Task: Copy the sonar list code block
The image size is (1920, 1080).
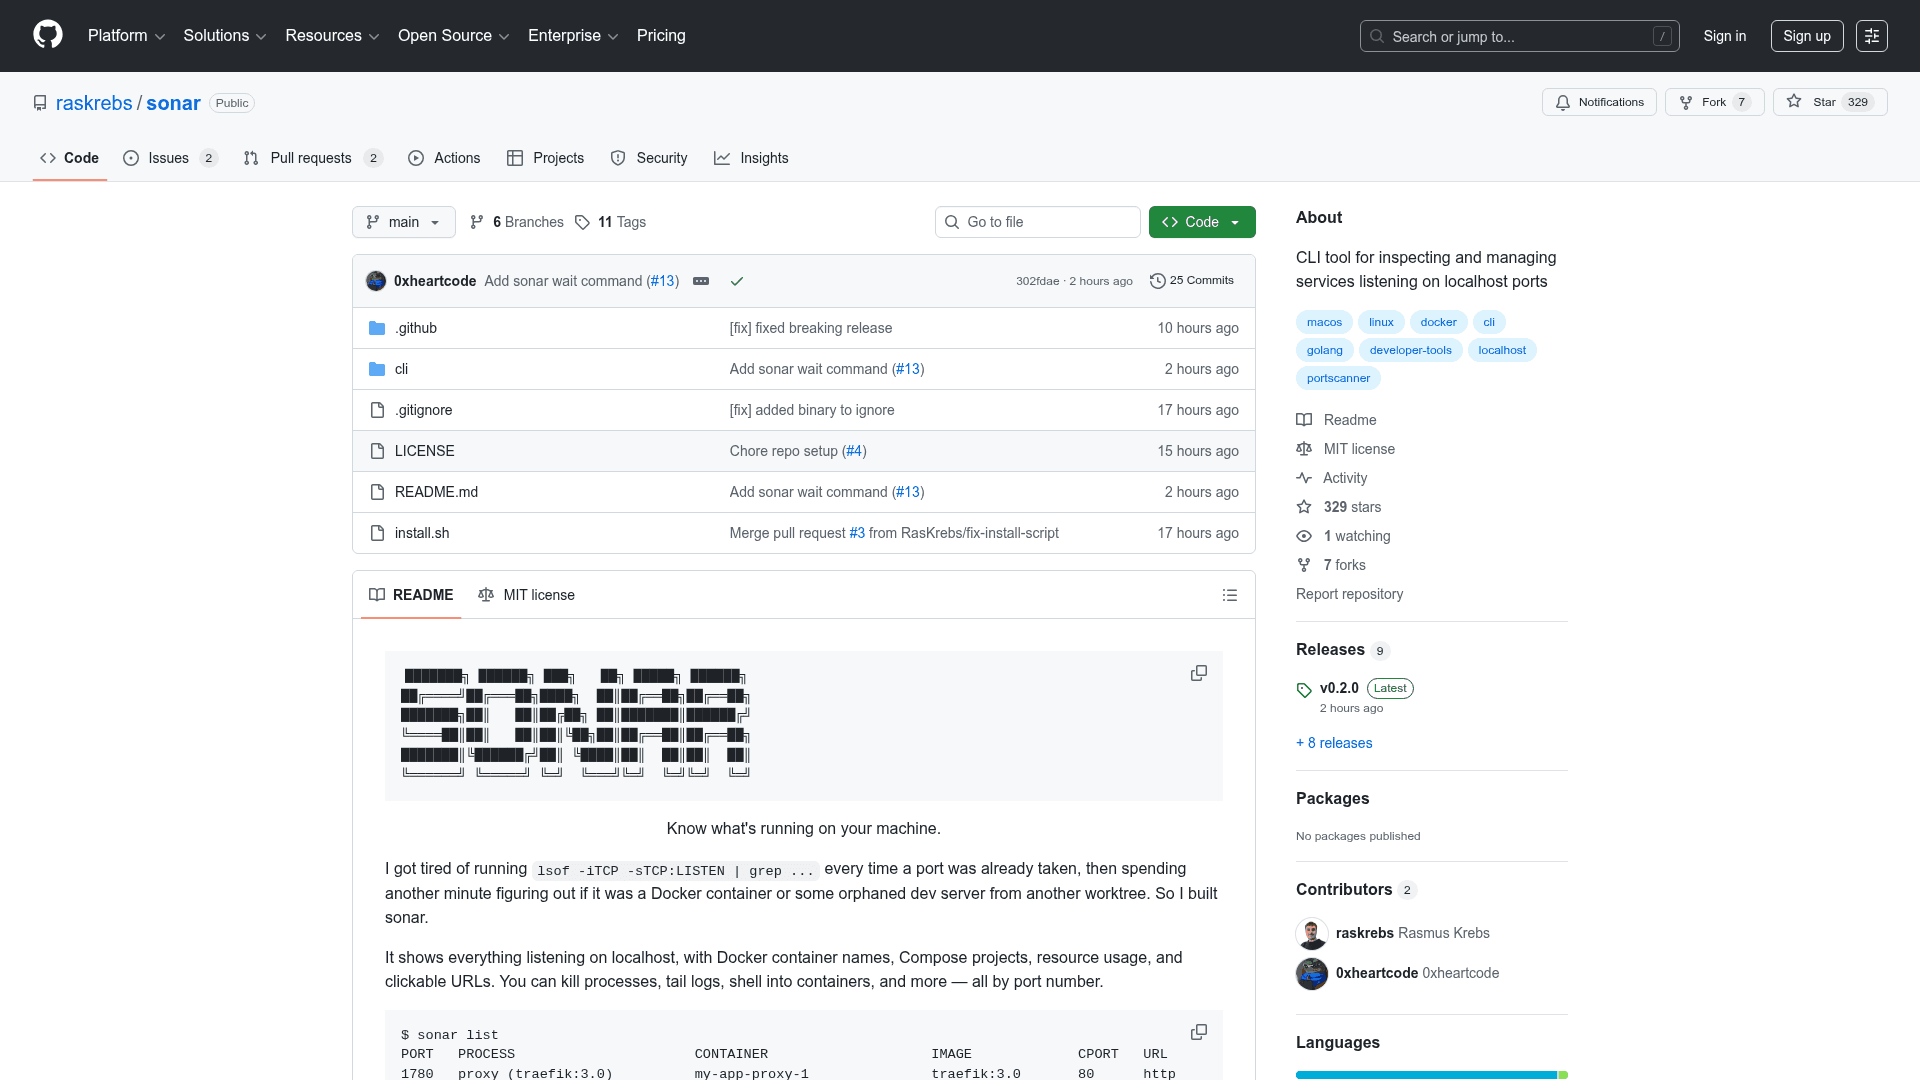Action: (x=1198, y=1032)
